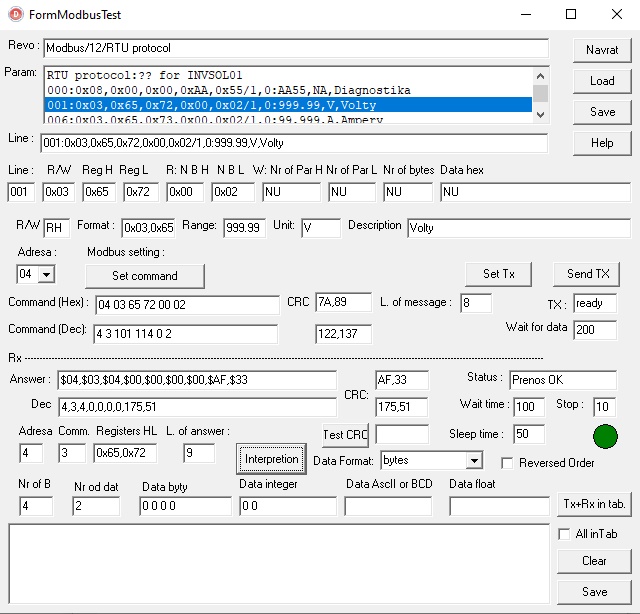The height and width of the screenshot is (614, 640).
Task: Toggle the All inTab checkbox
Action: [564, 534]
